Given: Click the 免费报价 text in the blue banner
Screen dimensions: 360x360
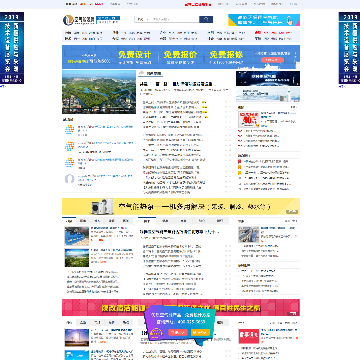Looking at the screenshot, I should tap(180, 55).
